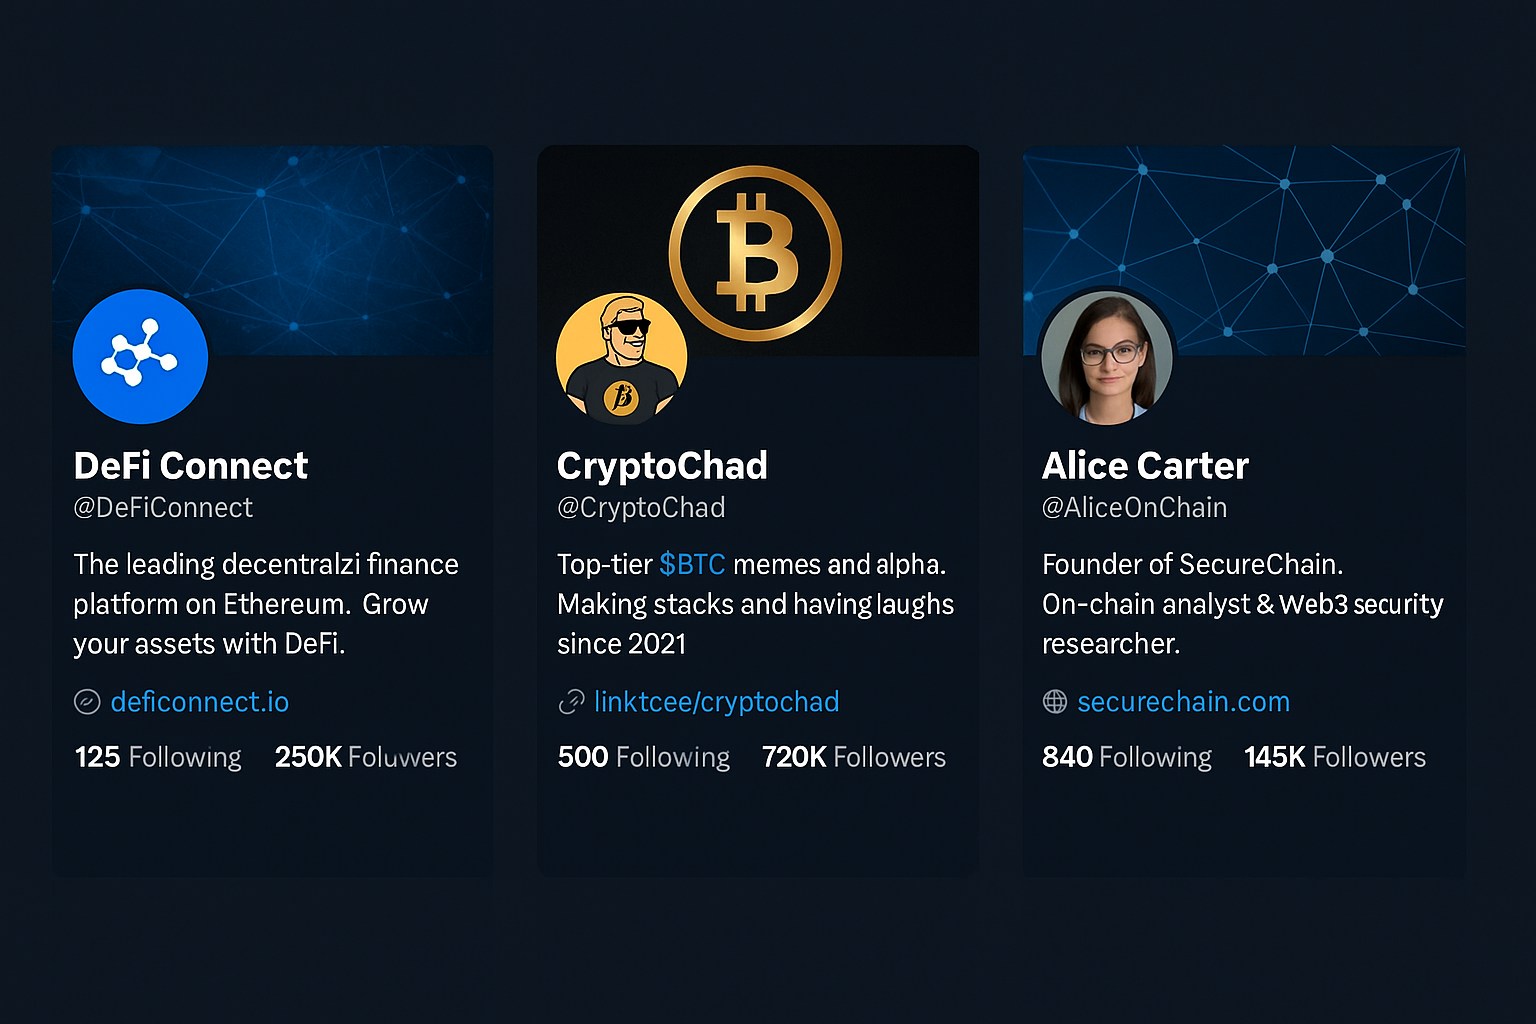Viewport: 1536px width, 1024px height.
Task: Click the $BTC cashtag in CryptoChad's bio
Action: point(692,565)
